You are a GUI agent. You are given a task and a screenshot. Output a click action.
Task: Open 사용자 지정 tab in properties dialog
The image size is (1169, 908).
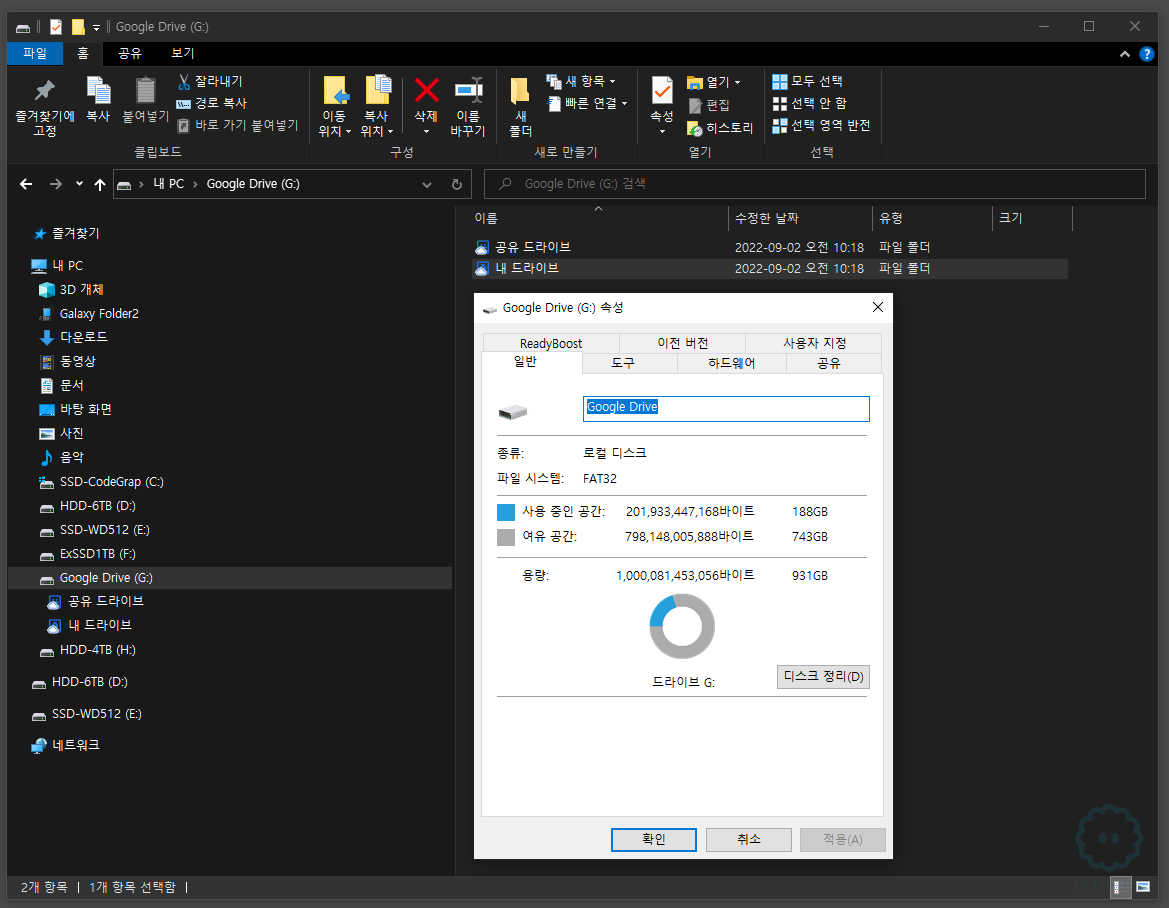click(814, 343)
